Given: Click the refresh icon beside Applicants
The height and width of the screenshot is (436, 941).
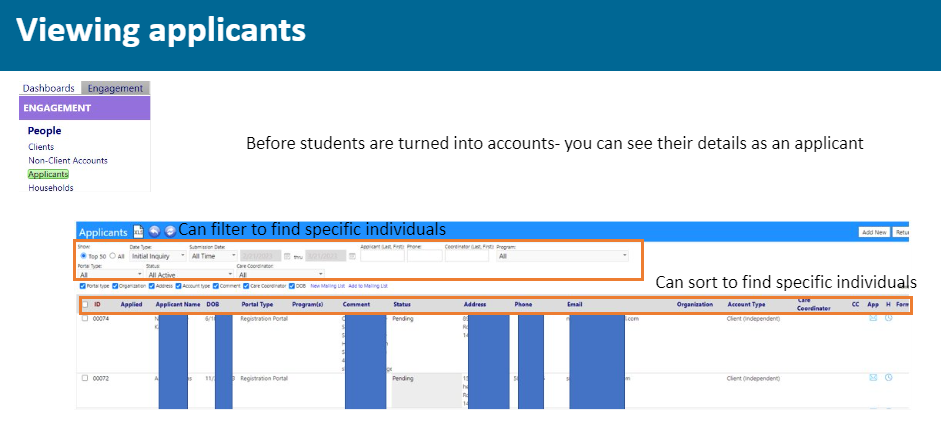Looking at the screenshot, I should tap(170, 231).
